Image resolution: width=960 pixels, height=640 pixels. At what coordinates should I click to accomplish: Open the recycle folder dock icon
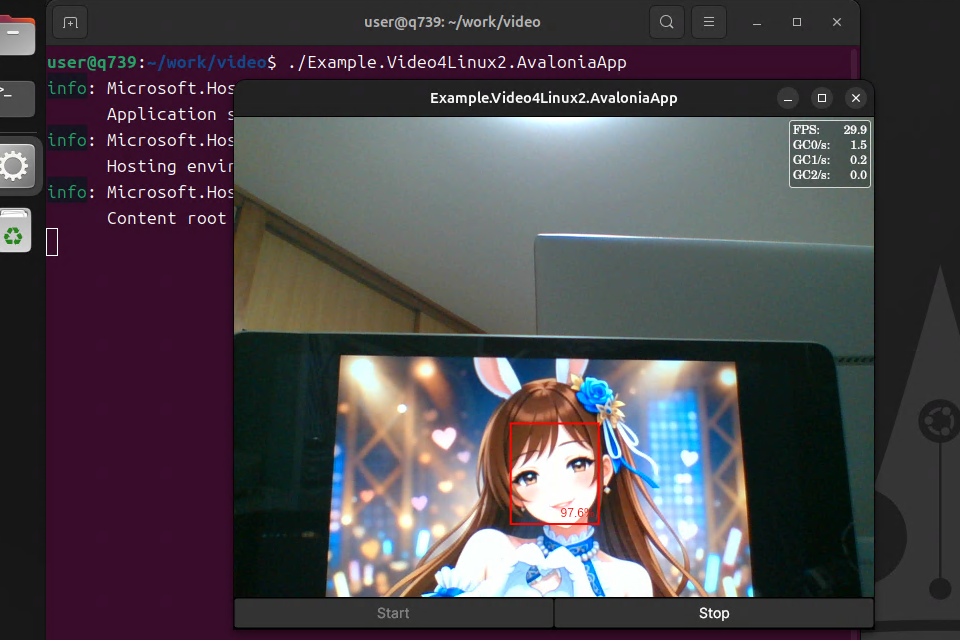click(x=15, y=230)
